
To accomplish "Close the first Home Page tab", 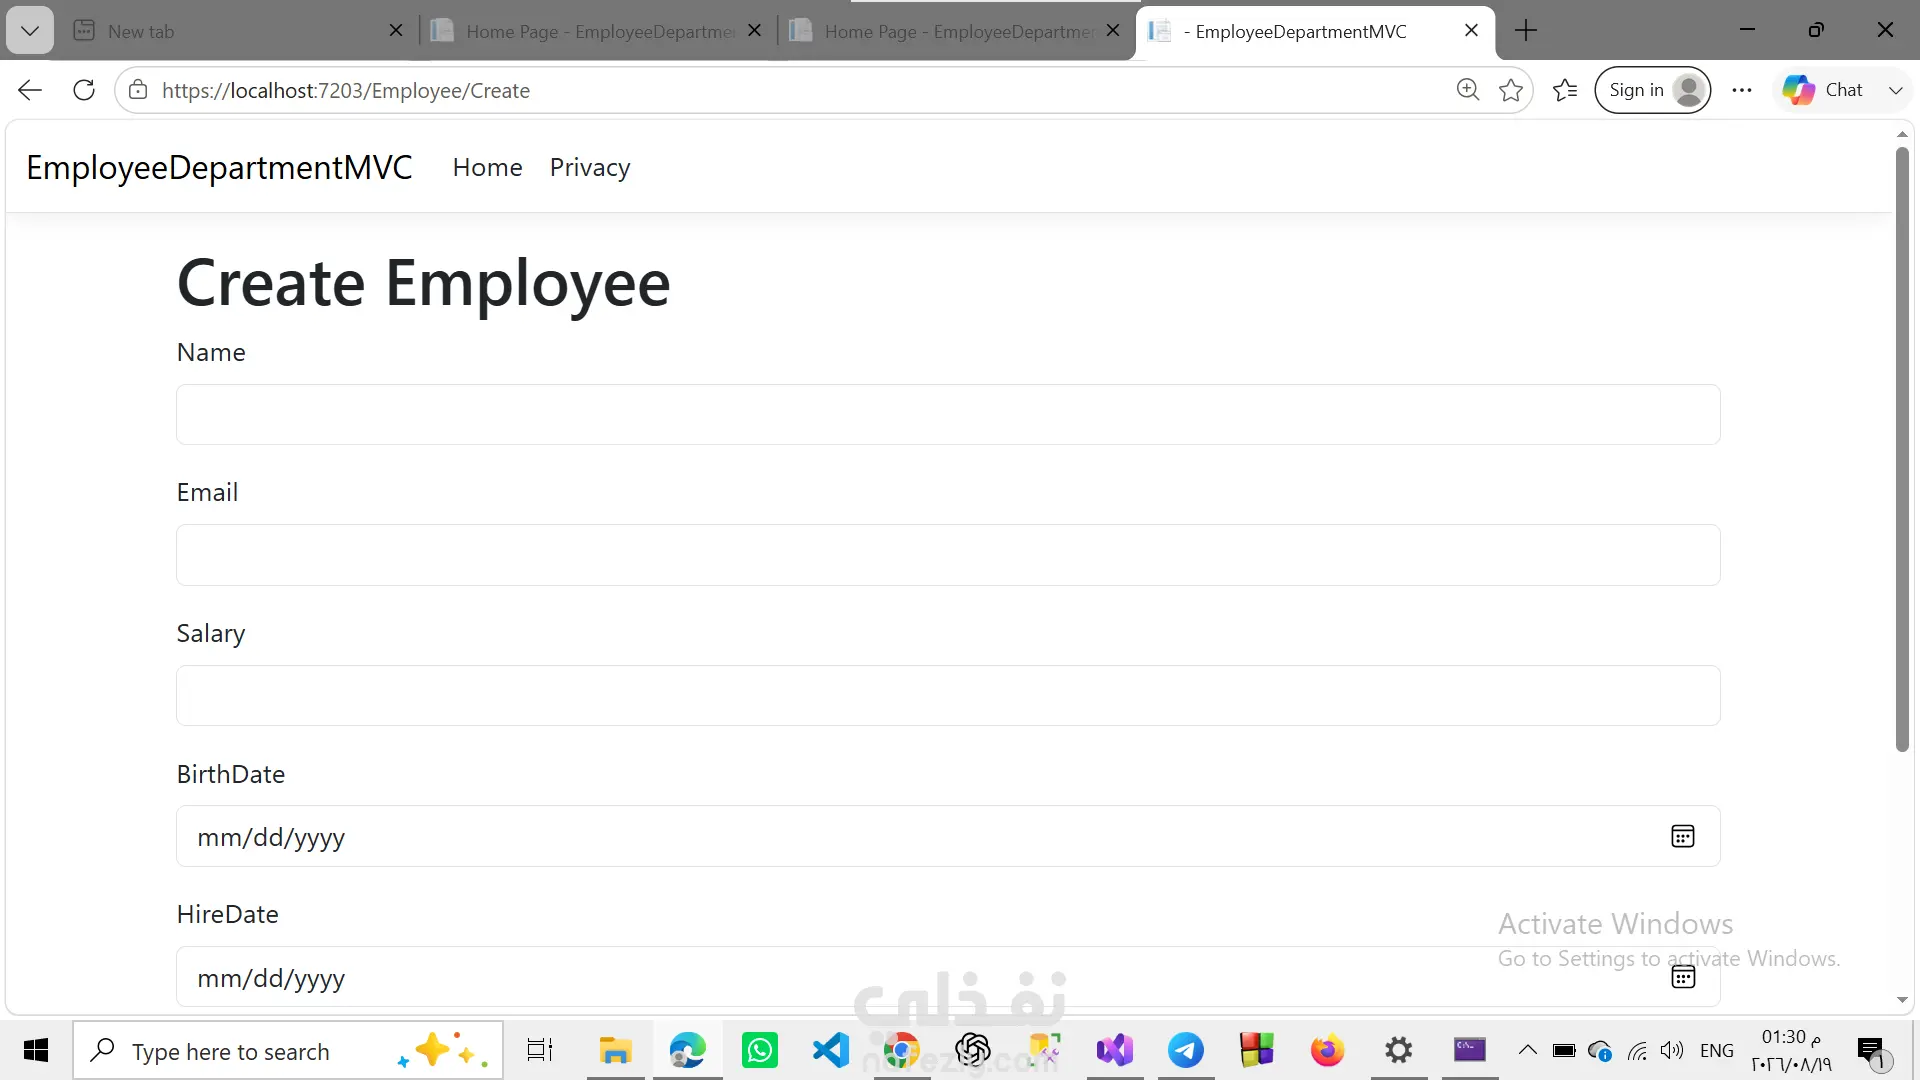I will tap(755, 31).
